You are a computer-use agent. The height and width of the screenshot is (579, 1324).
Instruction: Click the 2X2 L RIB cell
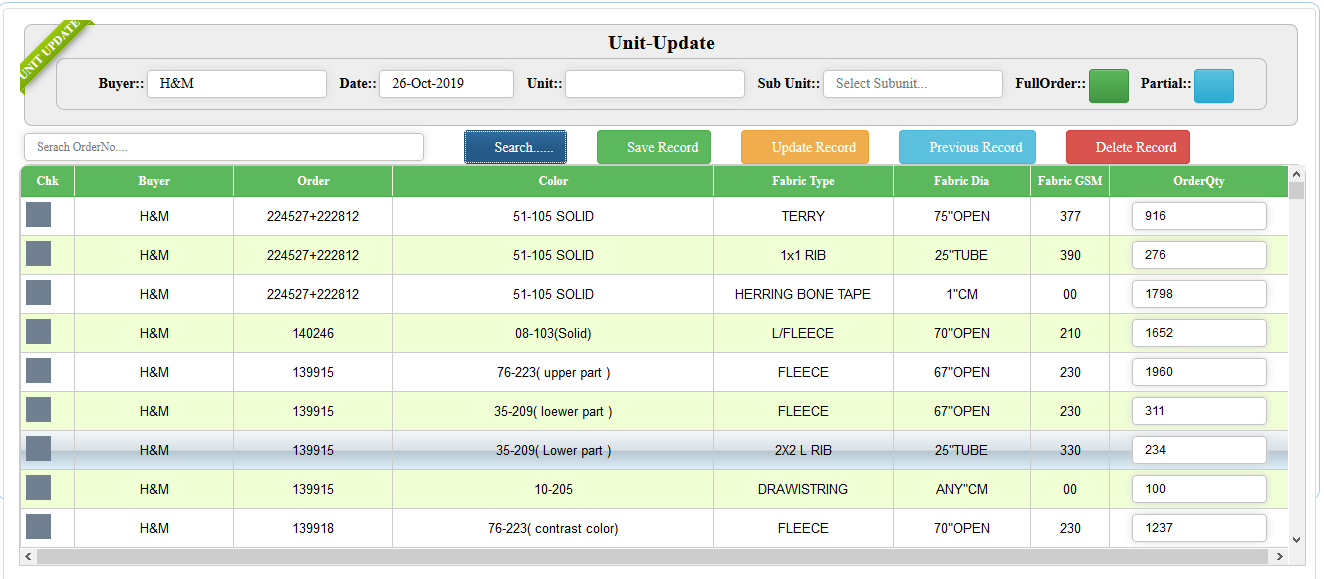pyautogui.click(x=803, y=450)
